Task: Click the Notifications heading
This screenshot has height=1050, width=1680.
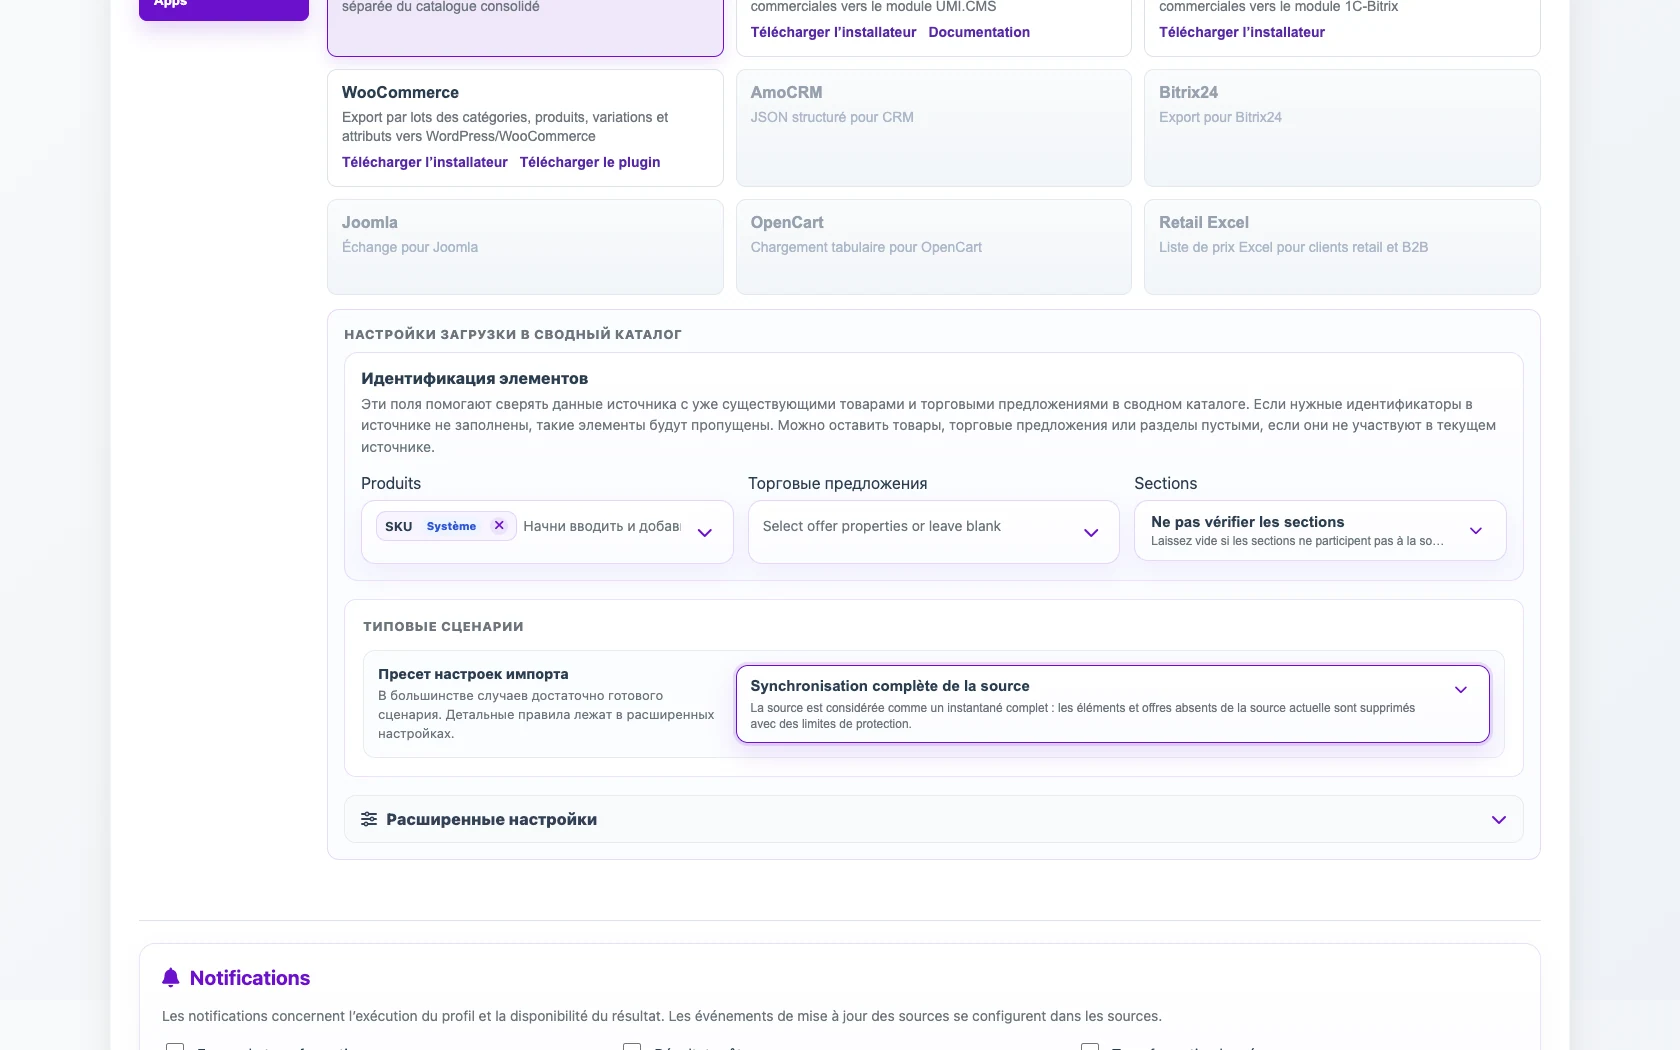Action: [250, 978]
